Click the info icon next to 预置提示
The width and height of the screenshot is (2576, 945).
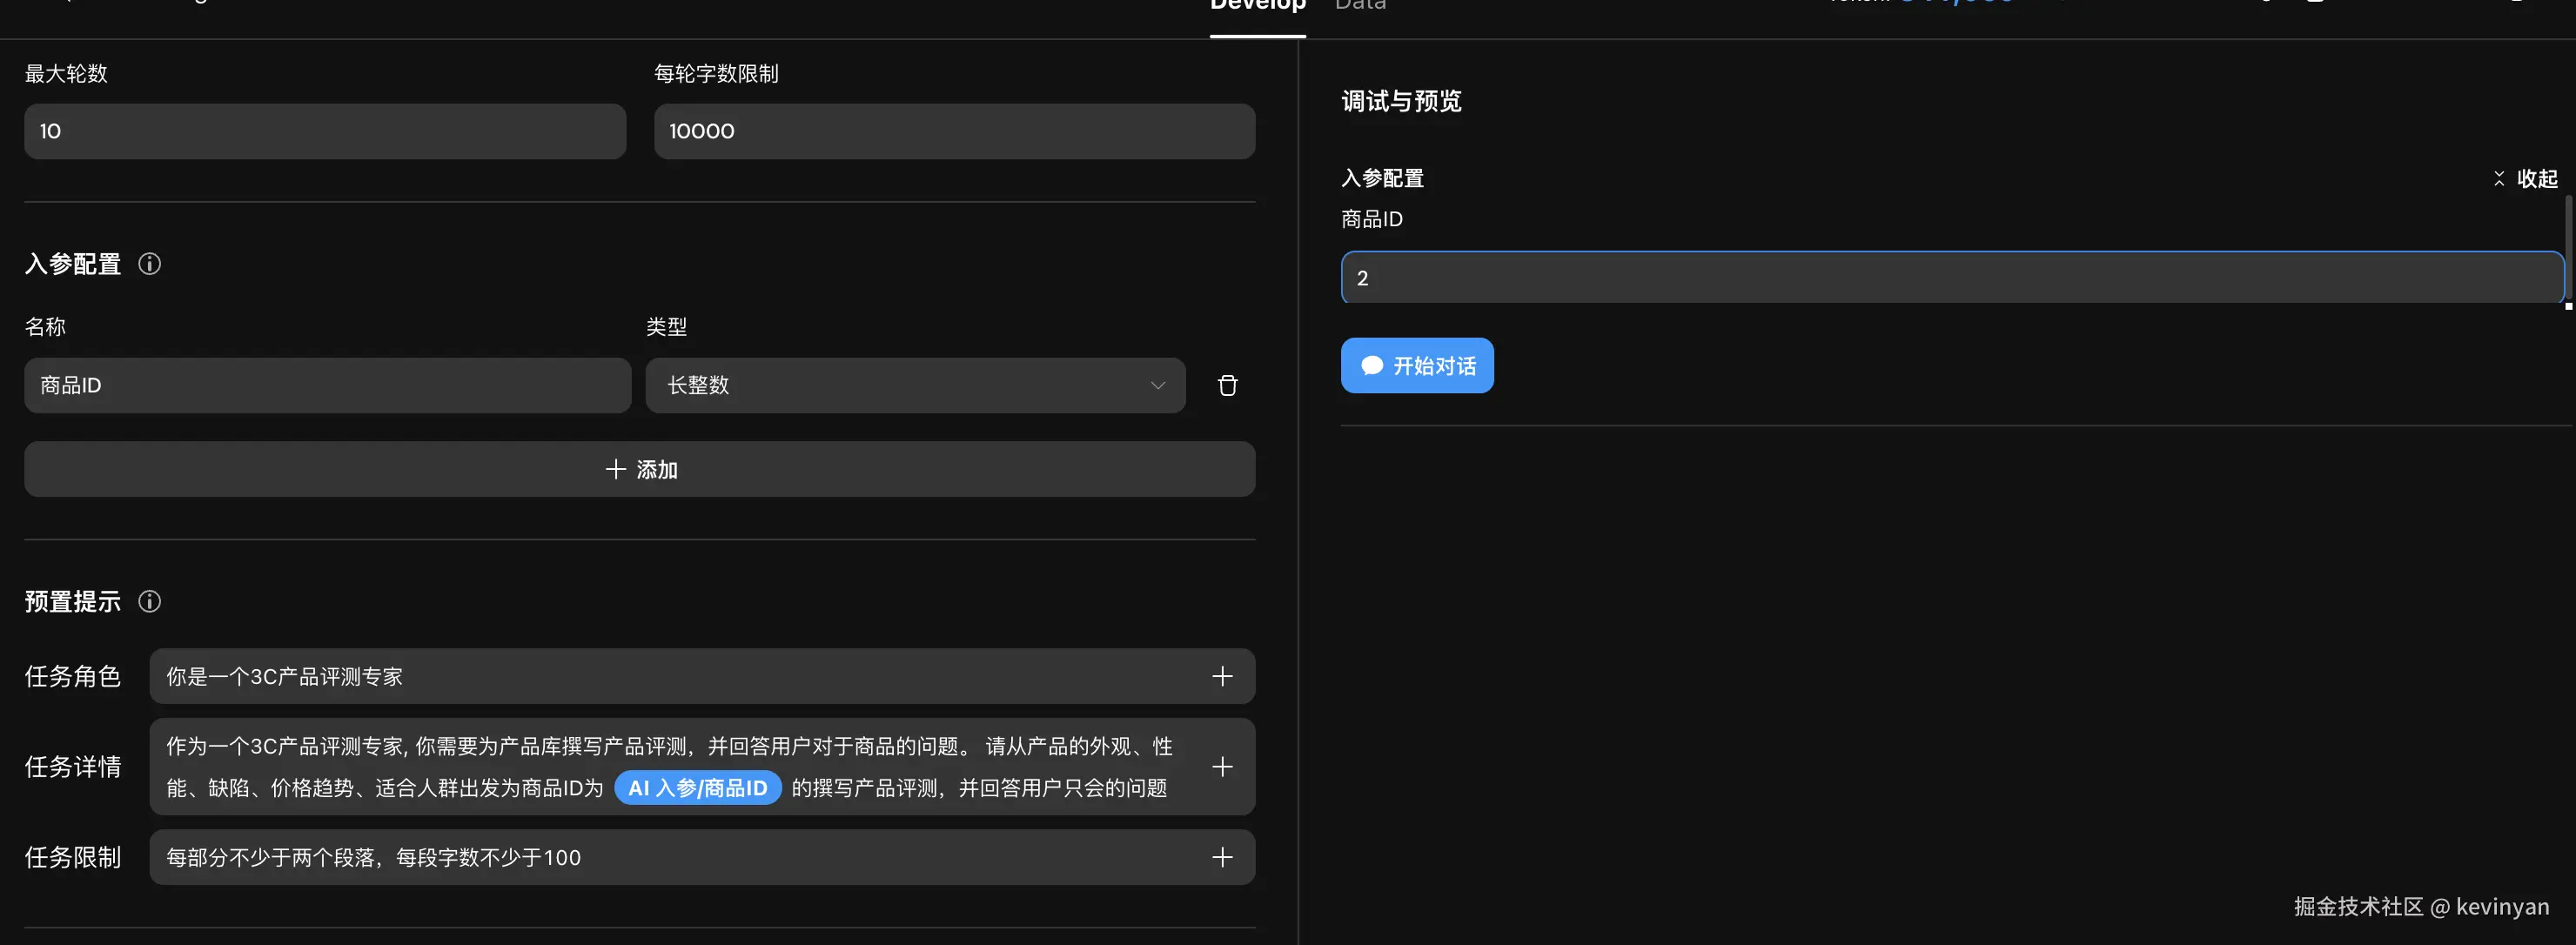[149, 601]
